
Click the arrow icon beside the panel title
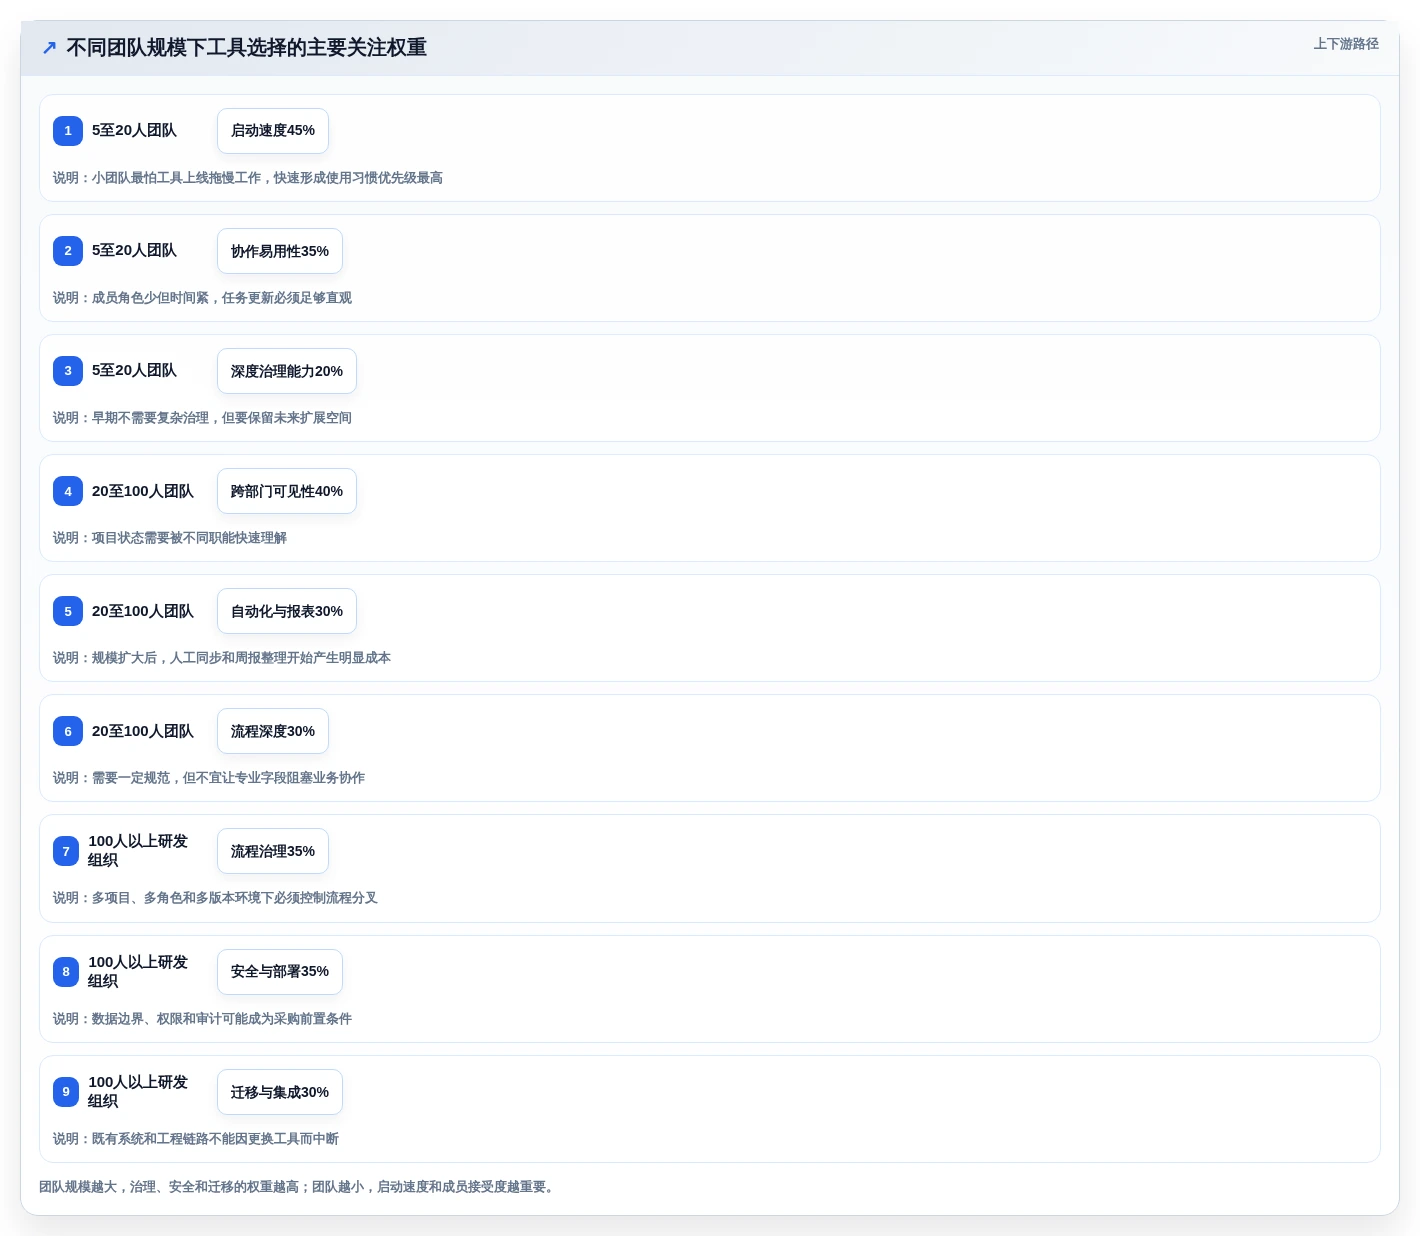(49, 48)
